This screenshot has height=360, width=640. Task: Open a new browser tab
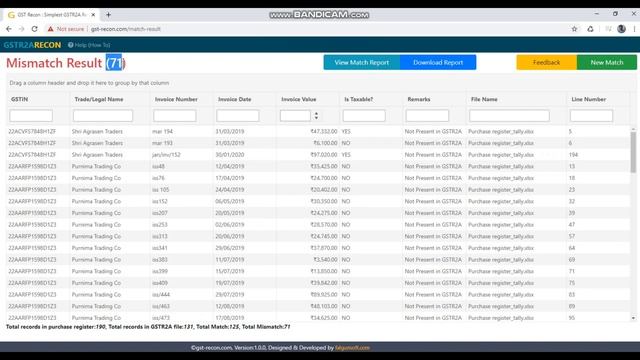(108, 15)
